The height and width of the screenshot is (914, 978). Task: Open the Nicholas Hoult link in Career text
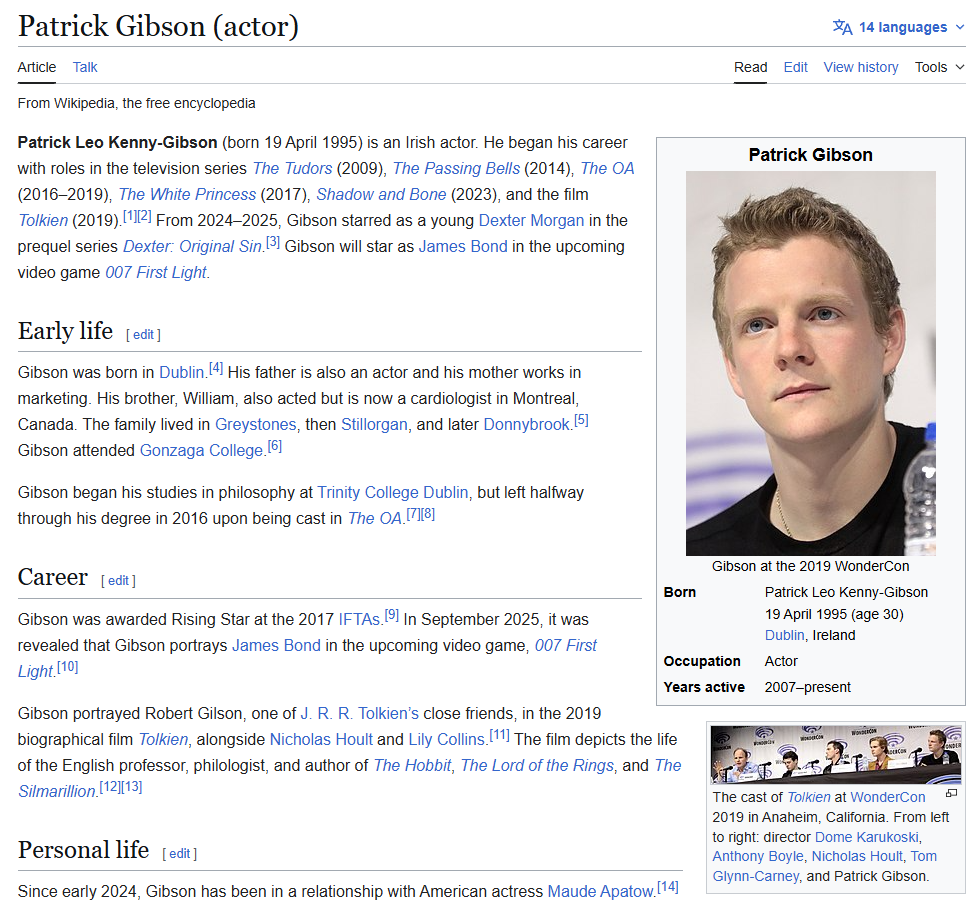(x=321, y=740)
